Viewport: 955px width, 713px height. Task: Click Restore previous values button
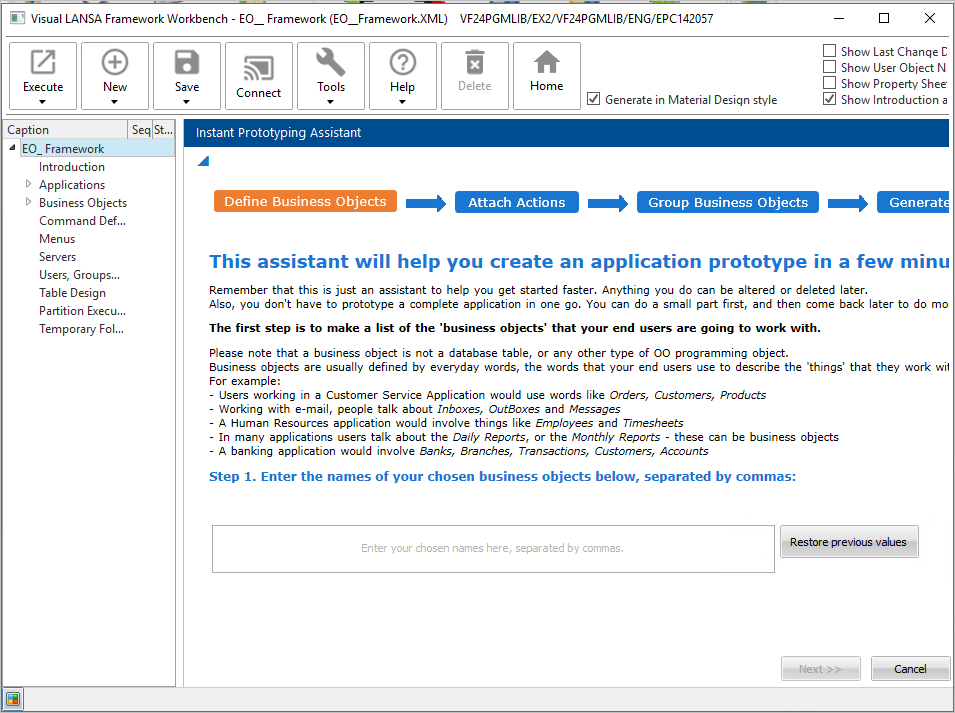pos(848,542)
